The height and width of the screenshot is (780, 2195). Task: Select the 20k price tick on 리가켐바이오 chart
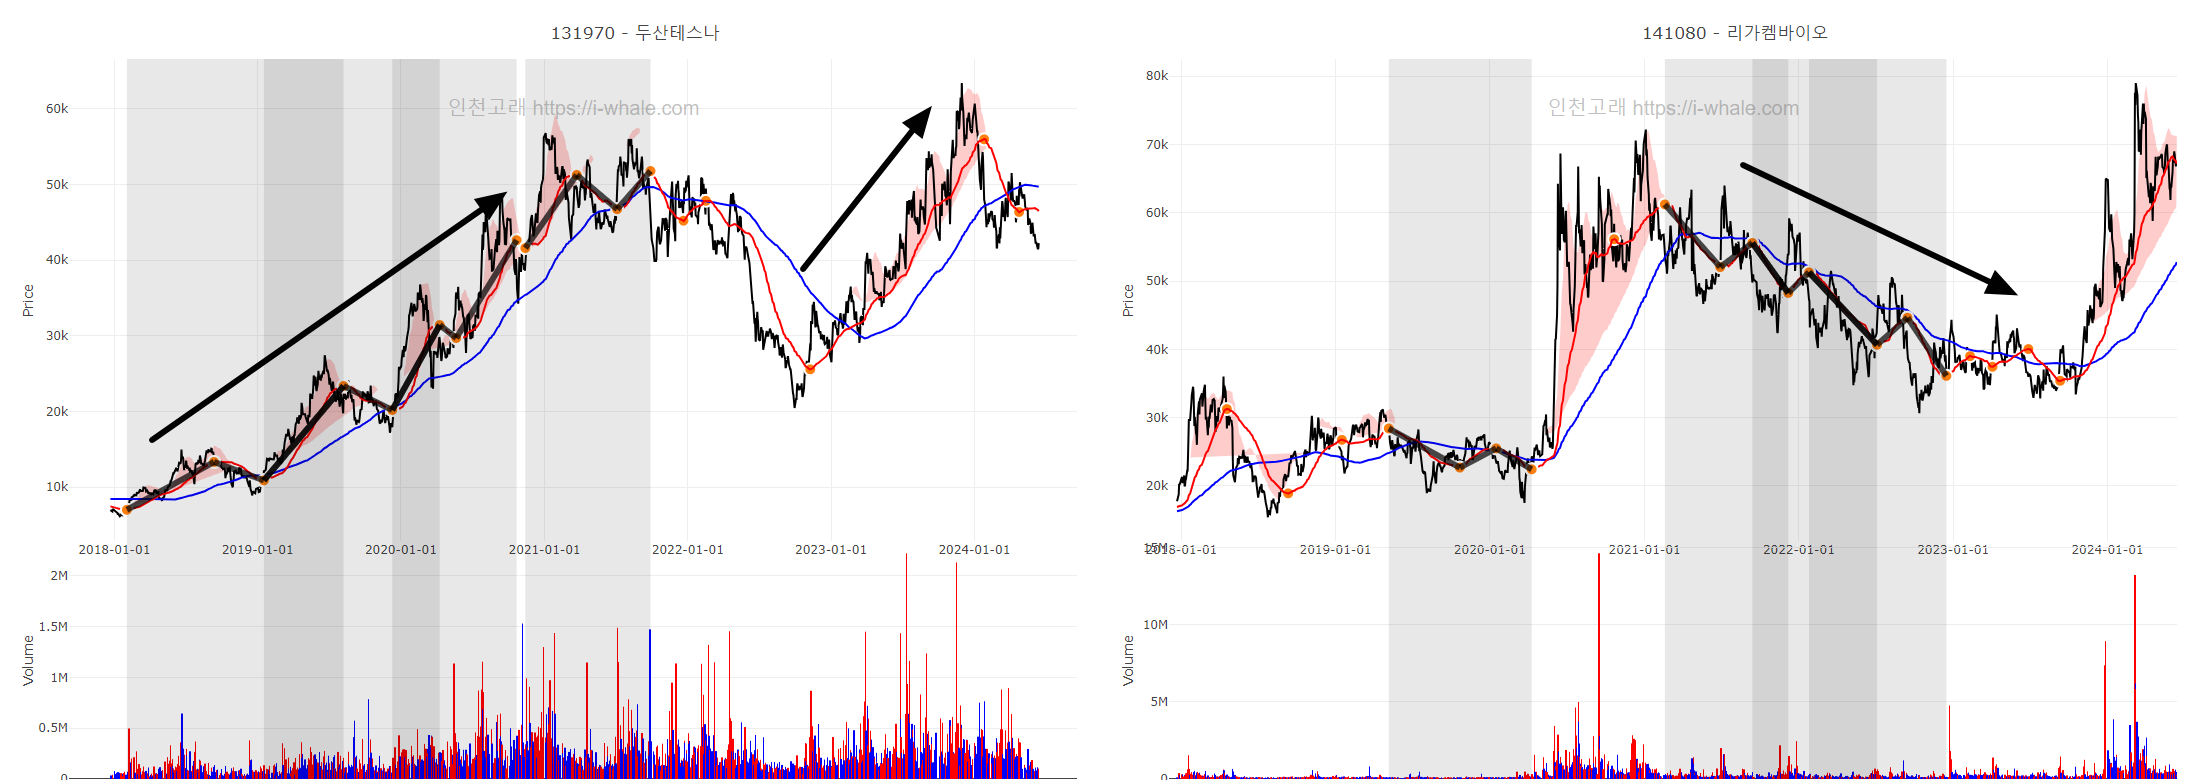tap(1157, 486)
